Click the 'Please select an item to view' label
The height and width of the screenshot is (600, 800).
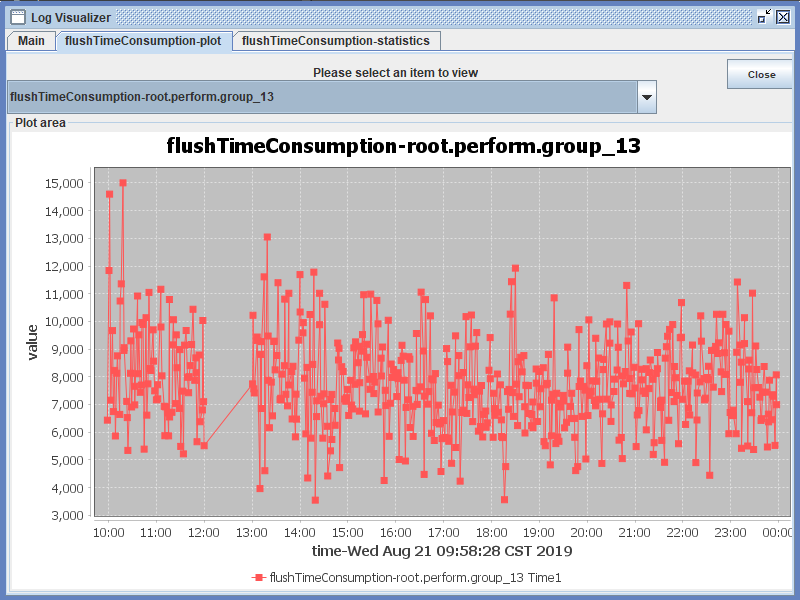click(395, 73)
